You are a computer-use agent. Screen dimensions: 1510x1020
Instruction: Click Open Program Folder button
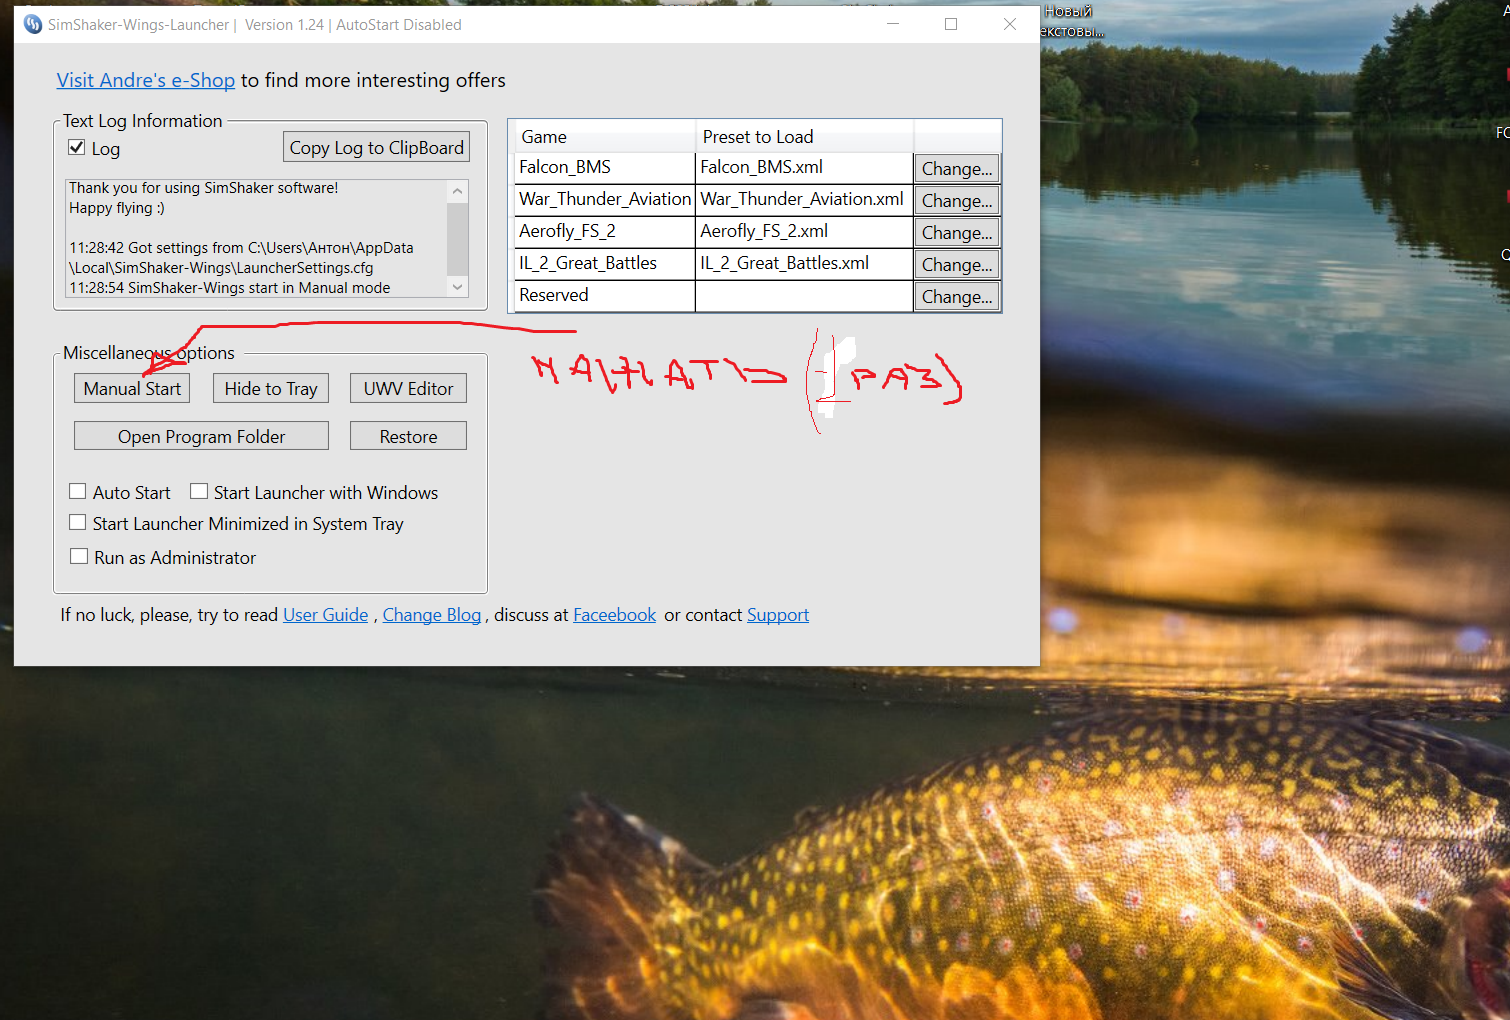pos(201,436)
